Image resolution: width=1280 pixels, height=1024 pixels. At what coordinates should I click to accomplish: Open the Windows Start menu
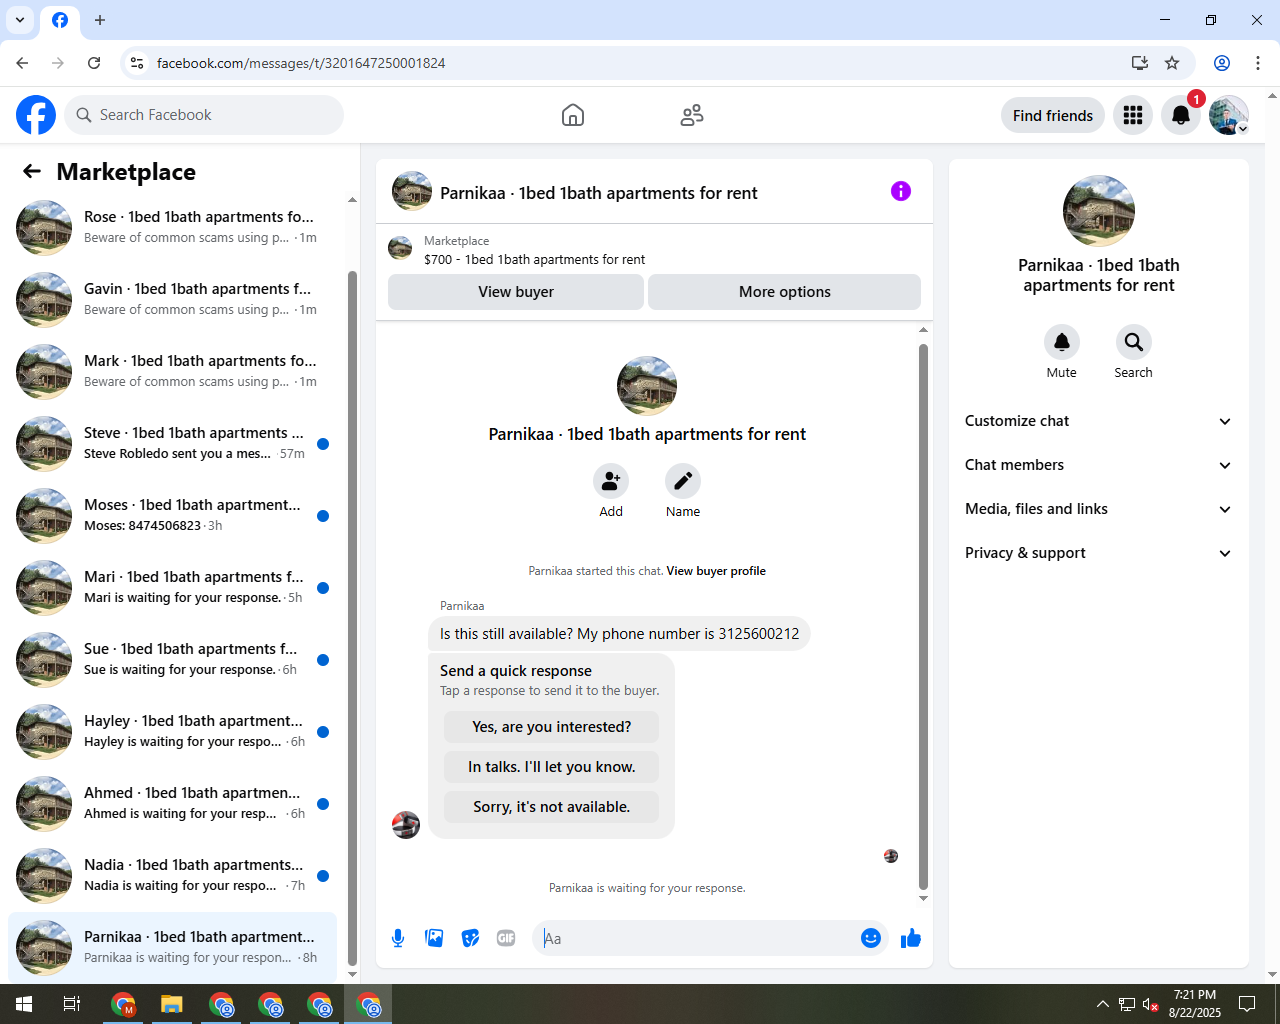(24, 1004)
